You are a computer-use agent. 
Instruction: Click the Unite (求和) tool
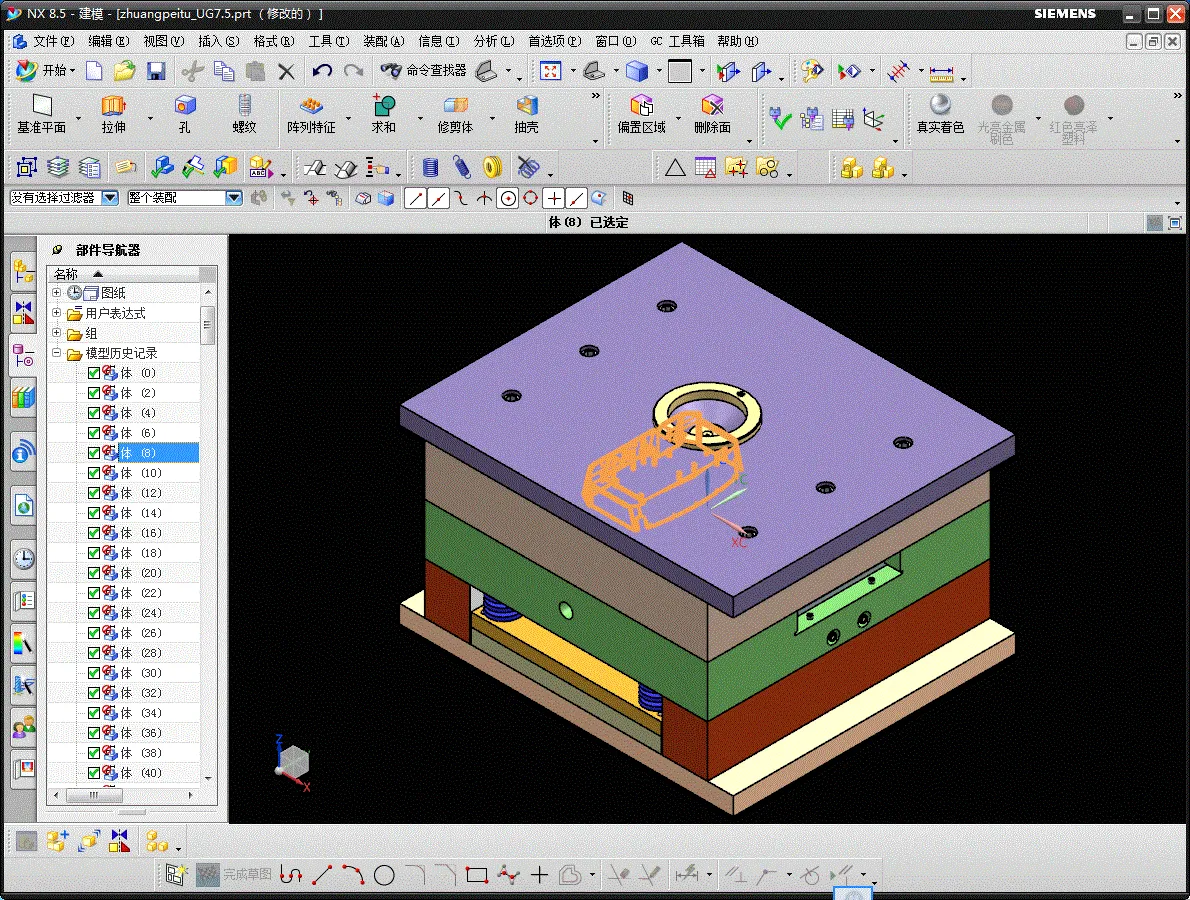point(383,115)
